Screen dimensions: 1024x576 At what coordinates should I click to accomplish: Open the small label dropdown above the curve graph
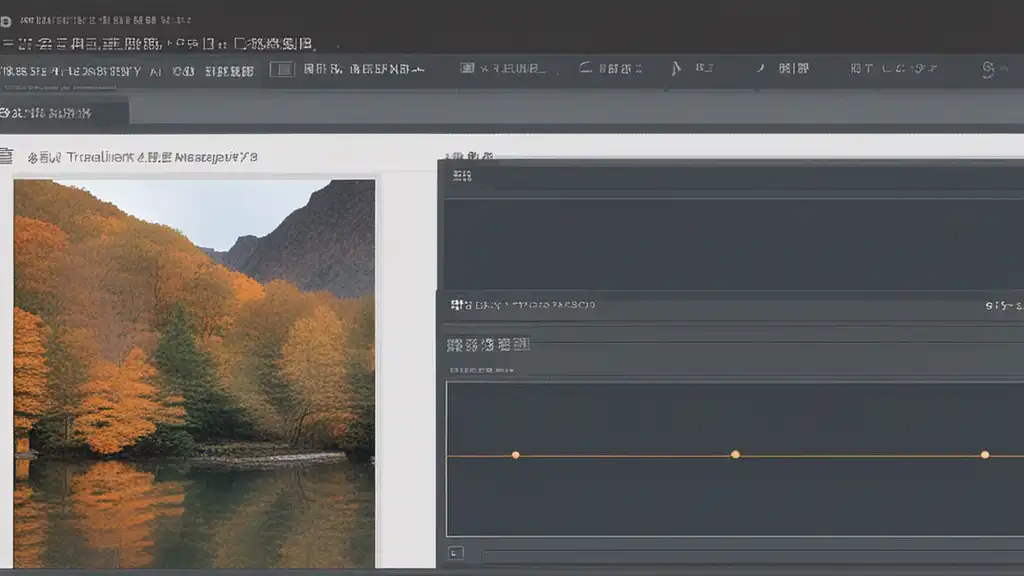pos(482,370)
